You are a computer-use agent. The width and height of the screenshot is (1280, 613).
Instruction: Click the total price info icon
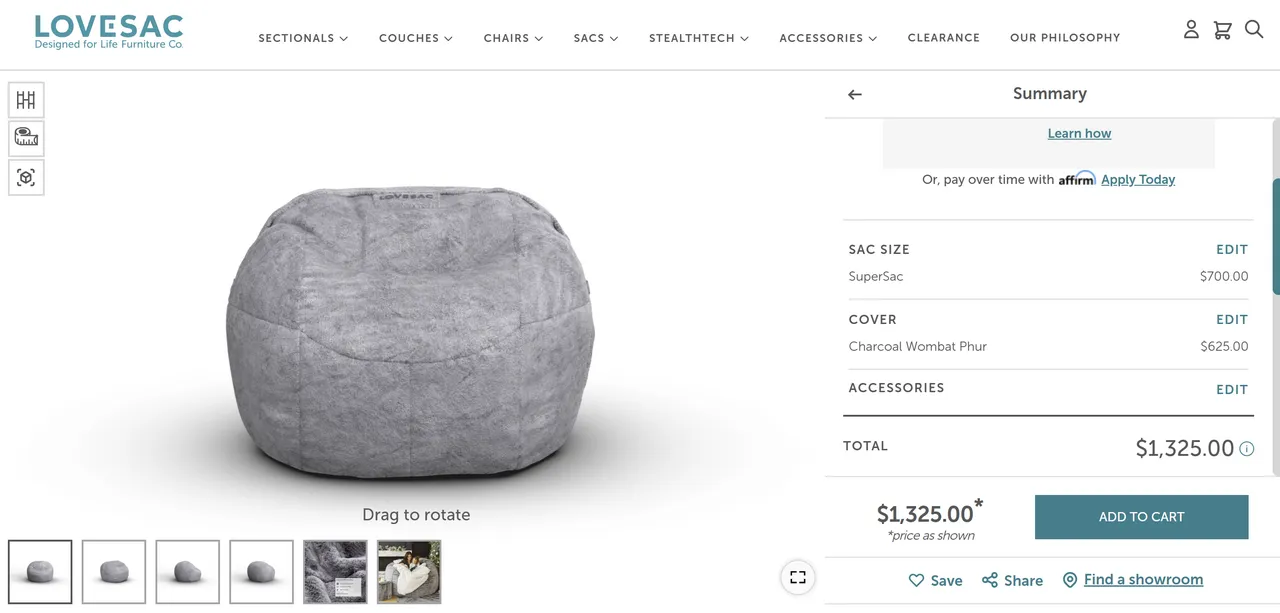pyautogui.click(x=1247, y=449)
